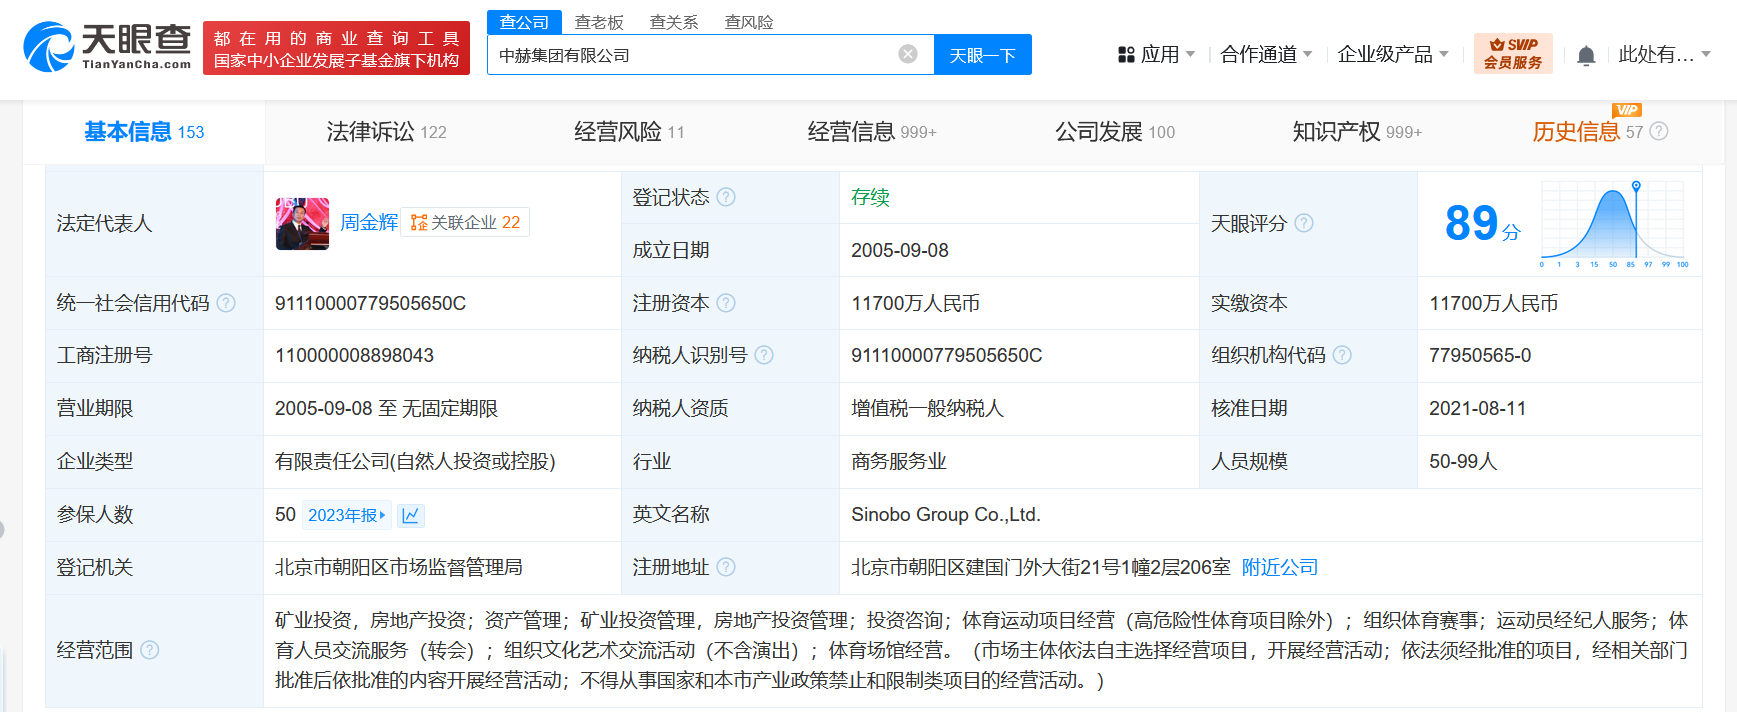The height and width of the screenshot is (712, 1737).
Task: Click the company type 有限责任公司(自然人投资或控股)
Action: point(415,461)
